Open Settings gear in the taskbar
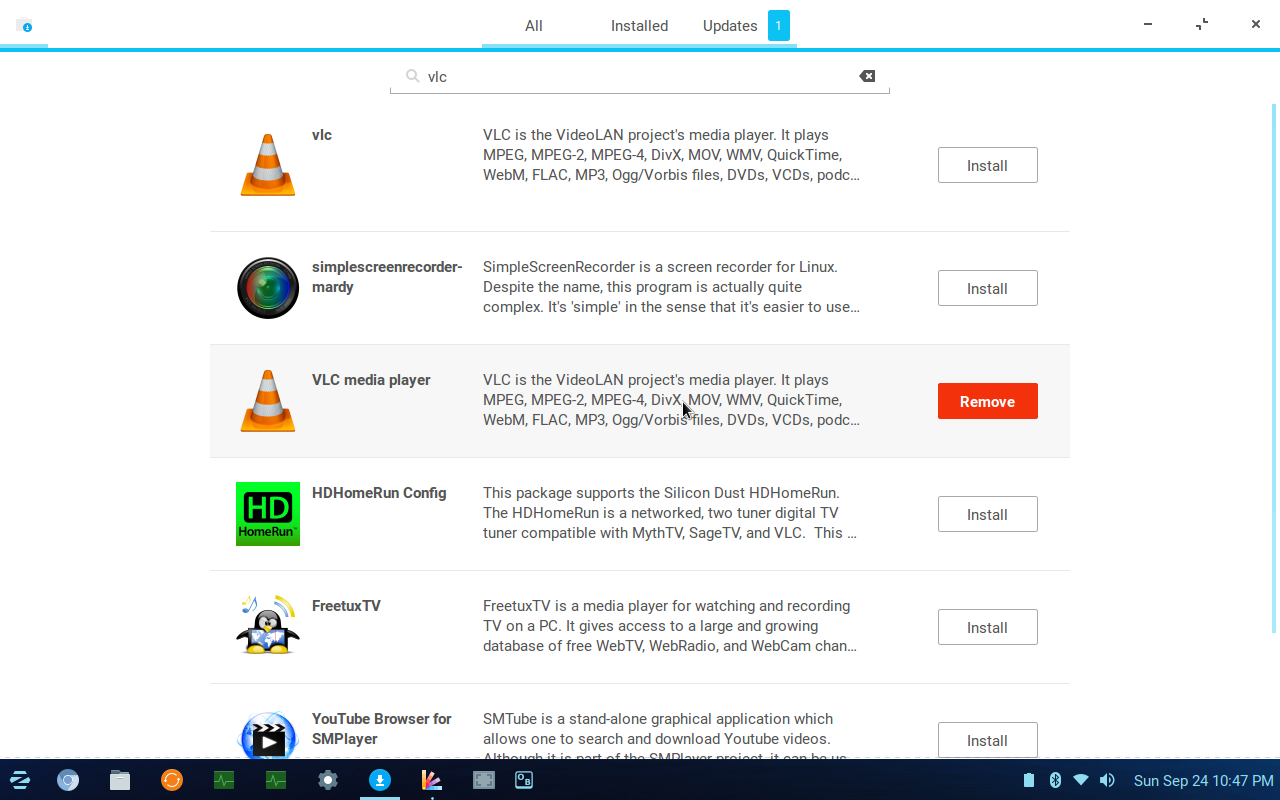The width and height of the screenshot is (1280, 800). coord(328,780)
